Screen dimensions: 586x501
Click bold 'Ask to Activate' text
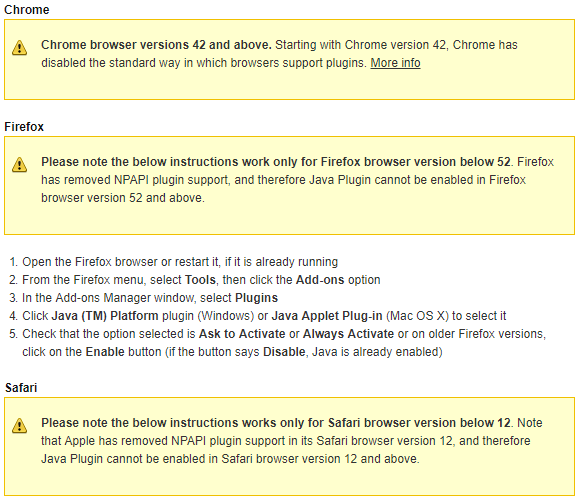pos(242,334)
